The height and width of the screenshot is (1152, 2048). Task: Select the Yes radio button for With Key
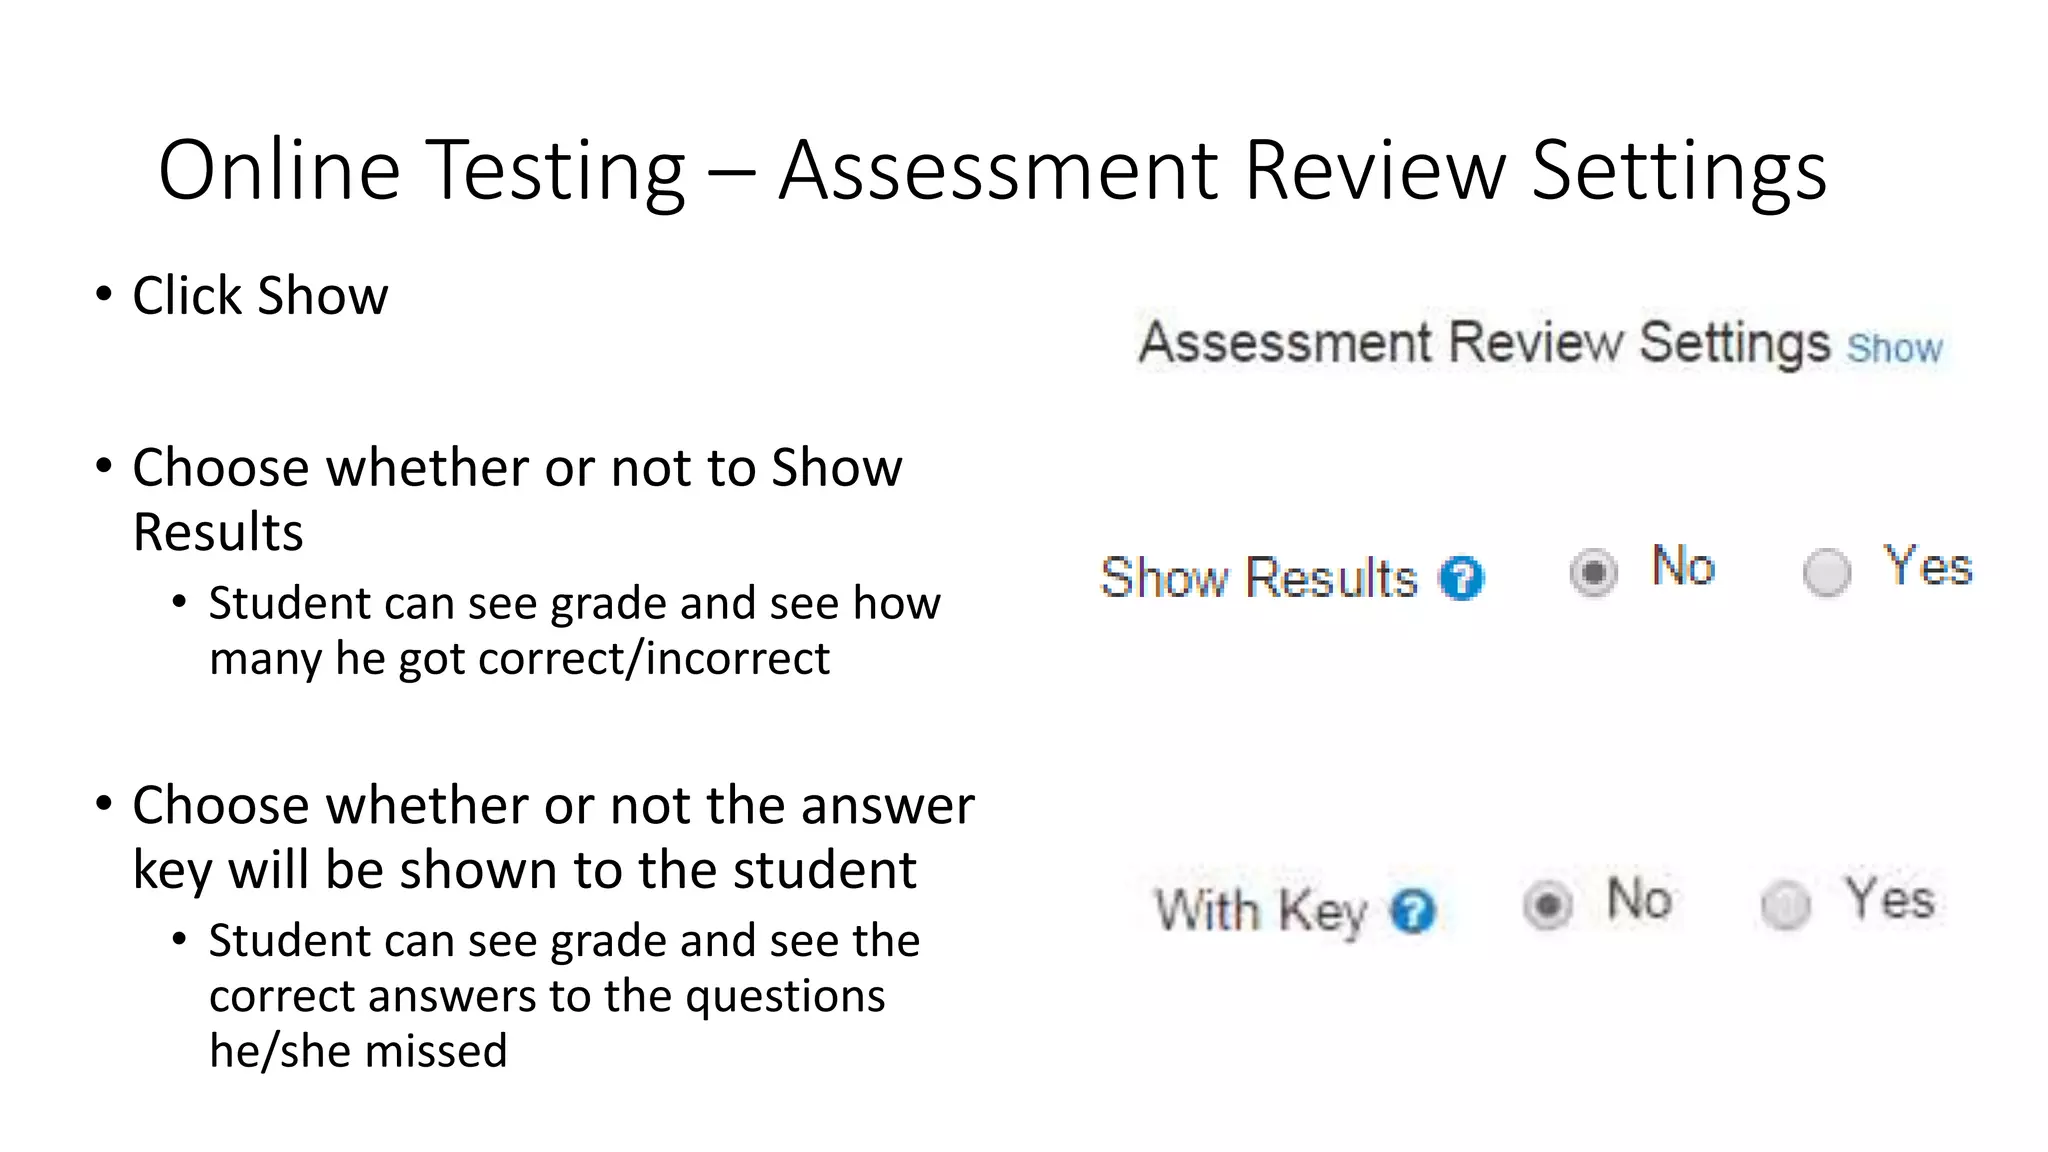(1785, 906)
